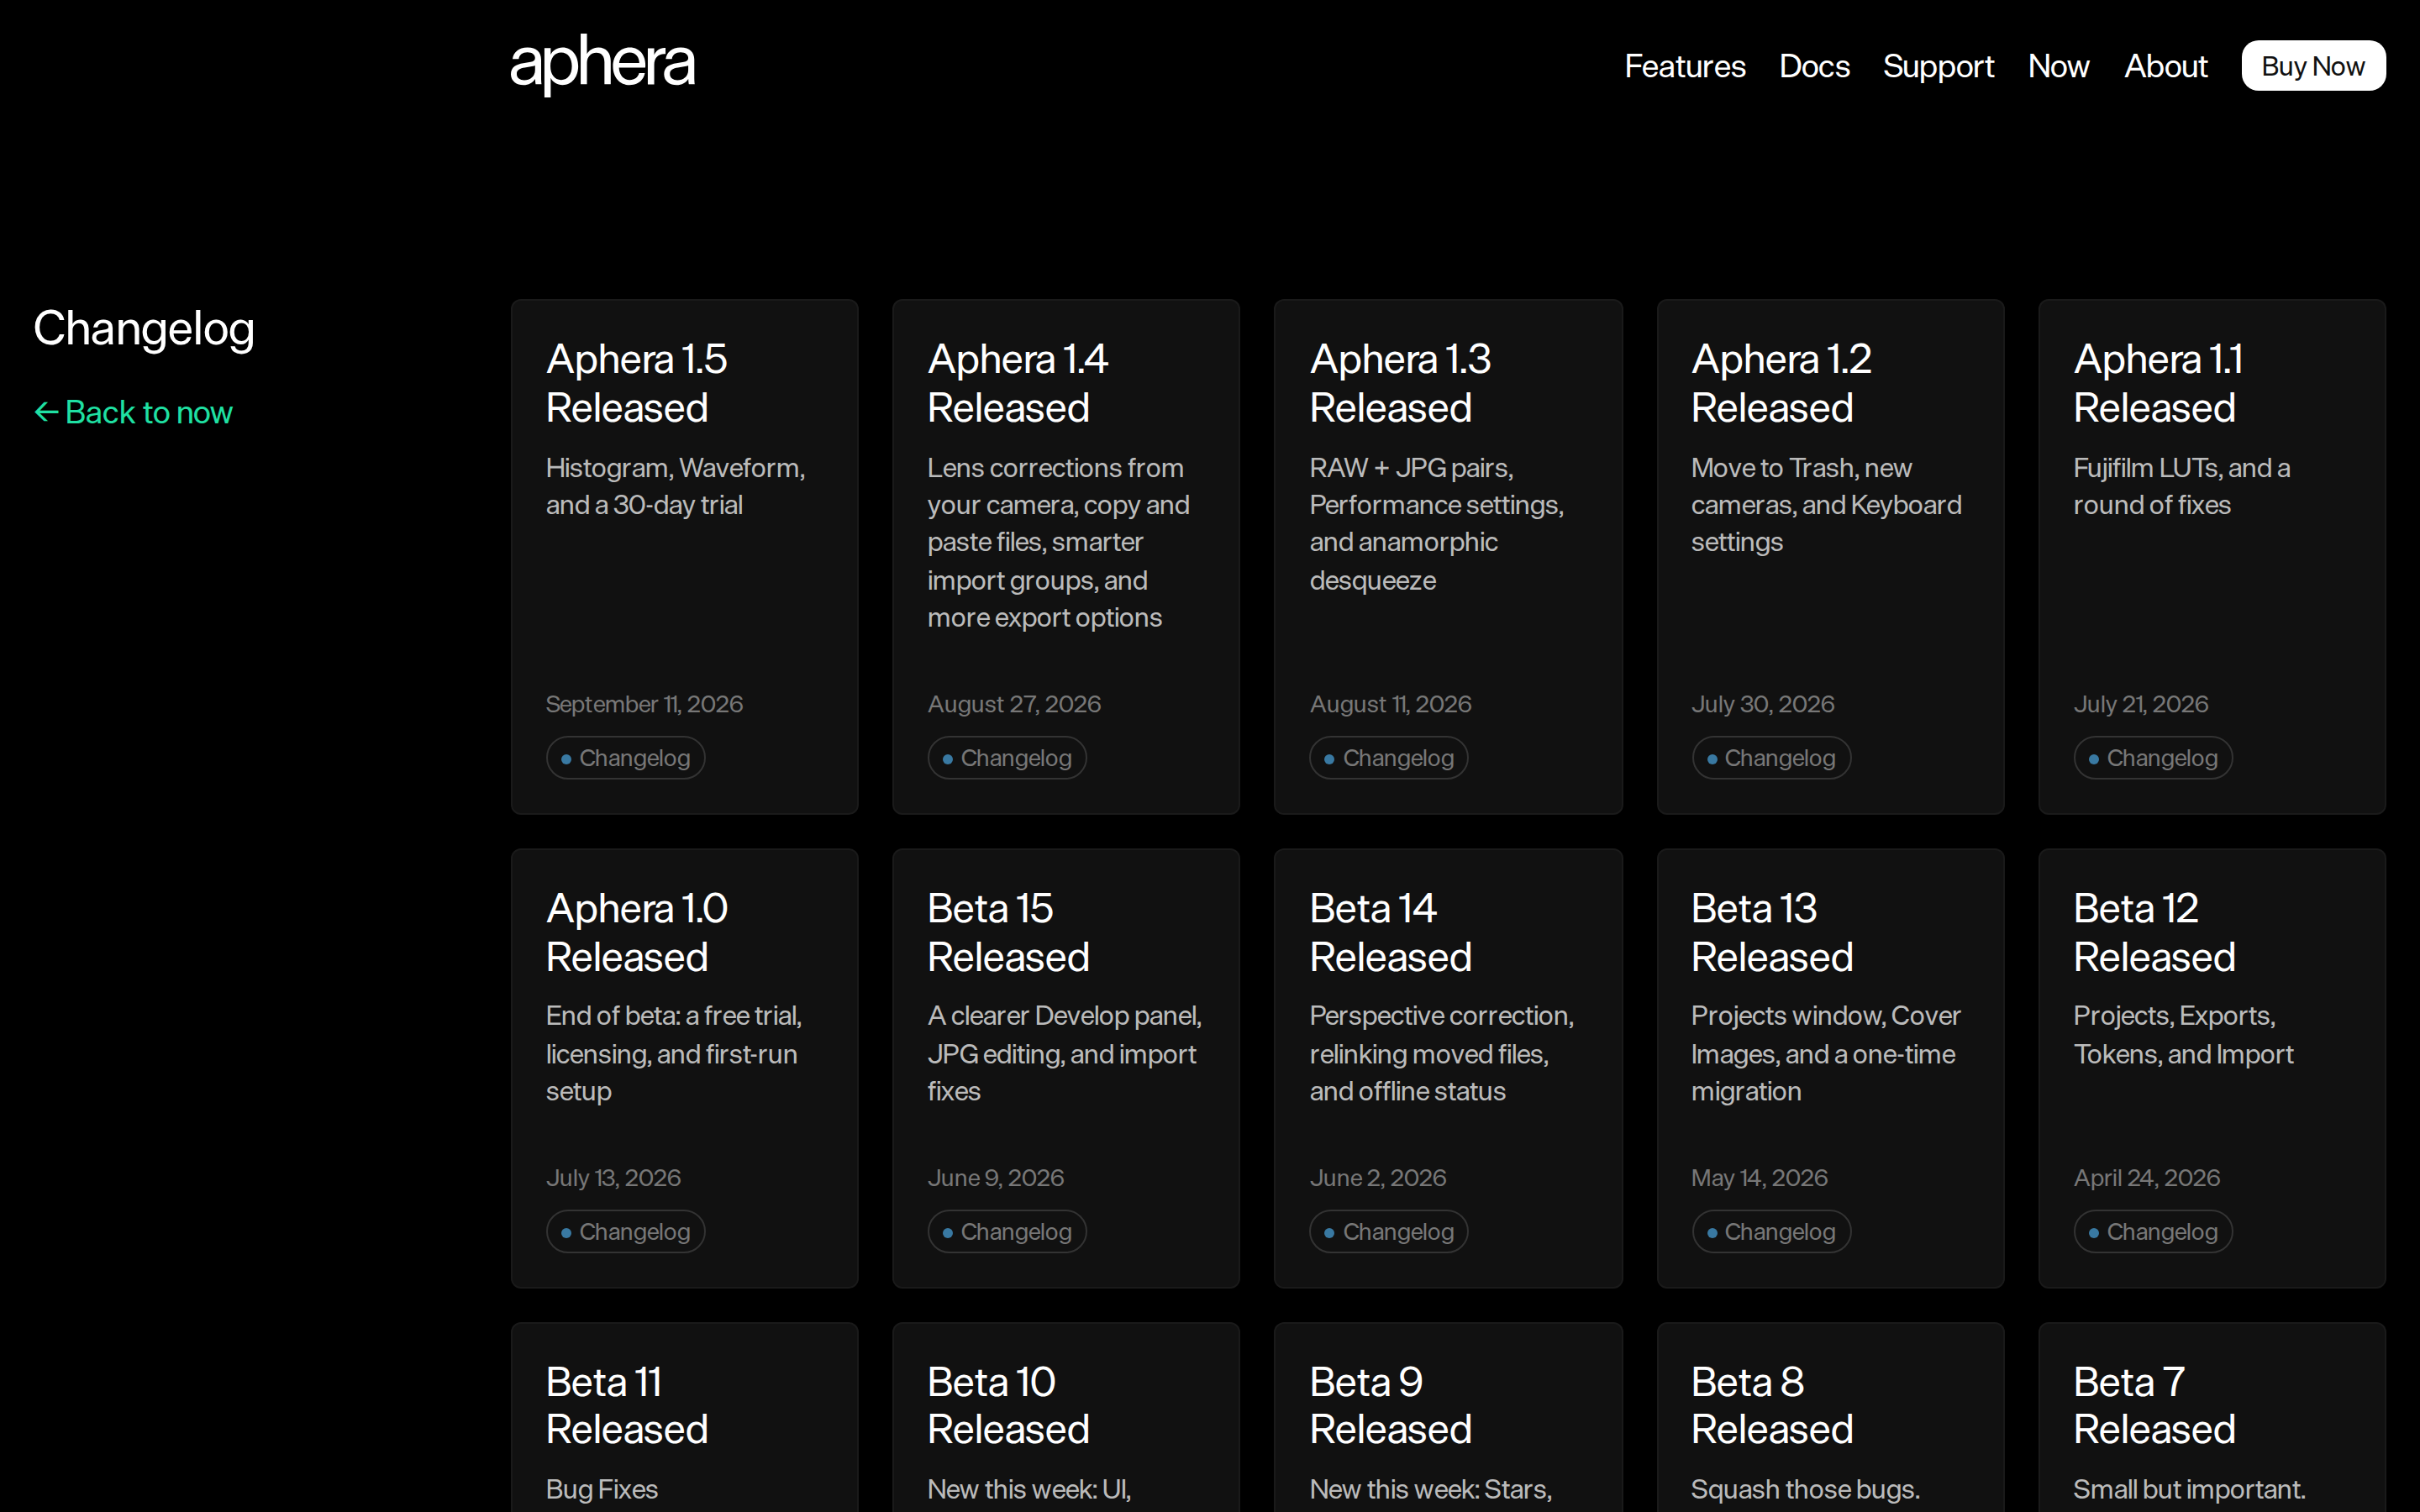
Task: Click the September 11, 2026 date
Action: (x=644, y=704)
